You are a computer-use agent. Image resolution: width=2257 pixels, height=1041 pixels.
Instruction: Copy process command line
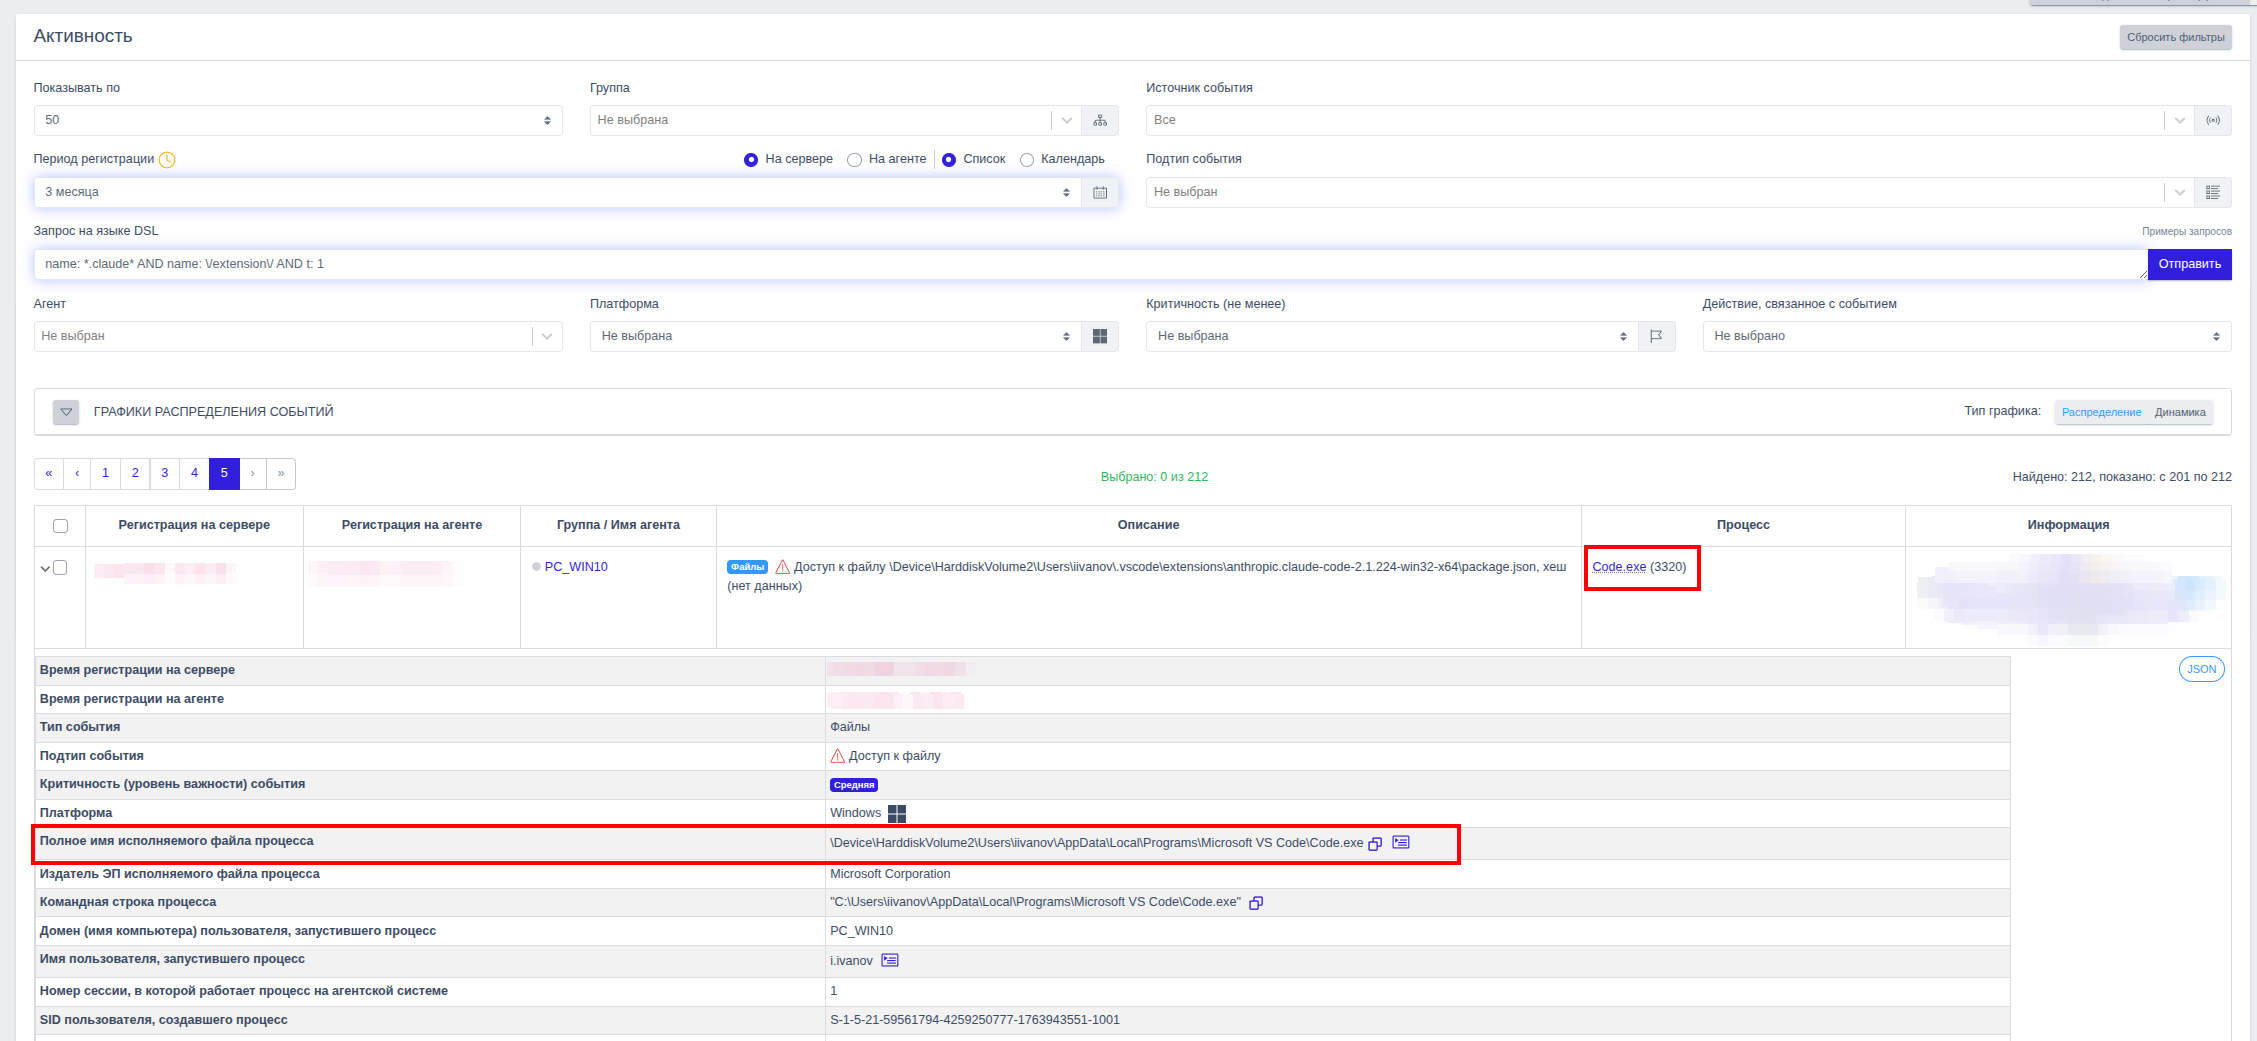1256,903
